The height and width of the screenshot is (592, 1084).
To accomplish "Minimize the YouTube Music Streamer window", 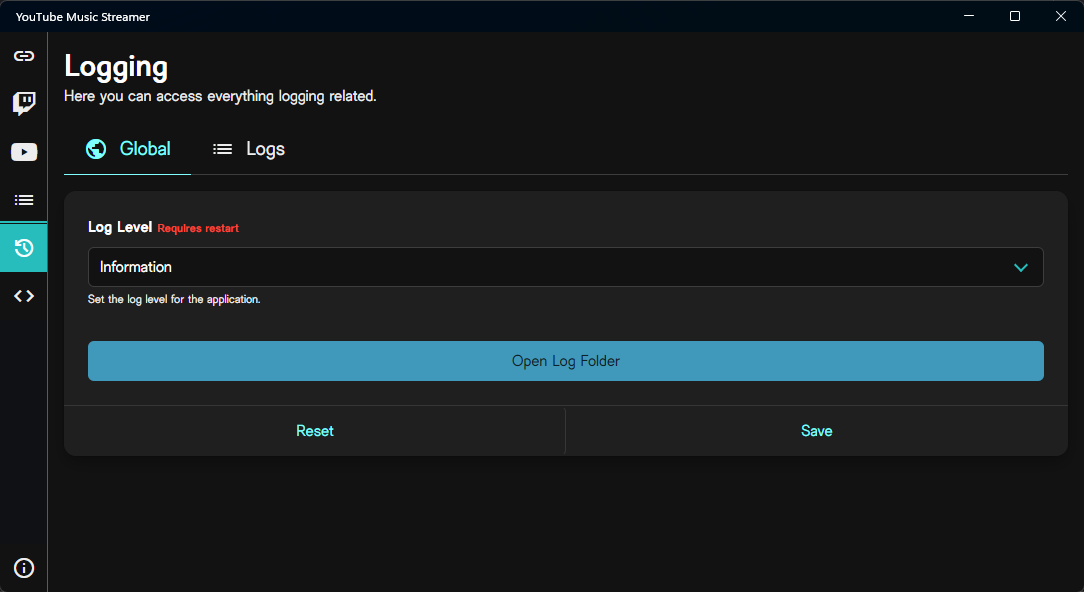I will [969, 16].
